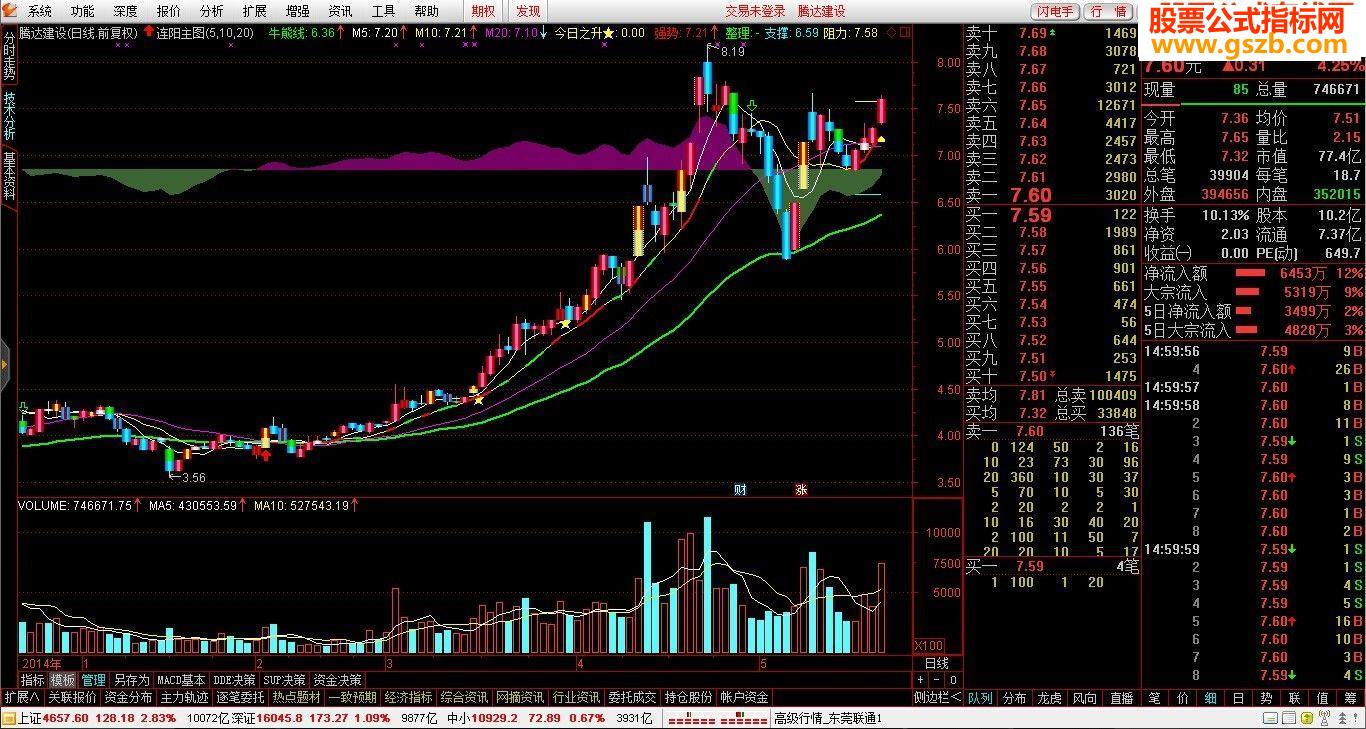Open the 深度 menu

pyautogui.click(x=125, y=11)
